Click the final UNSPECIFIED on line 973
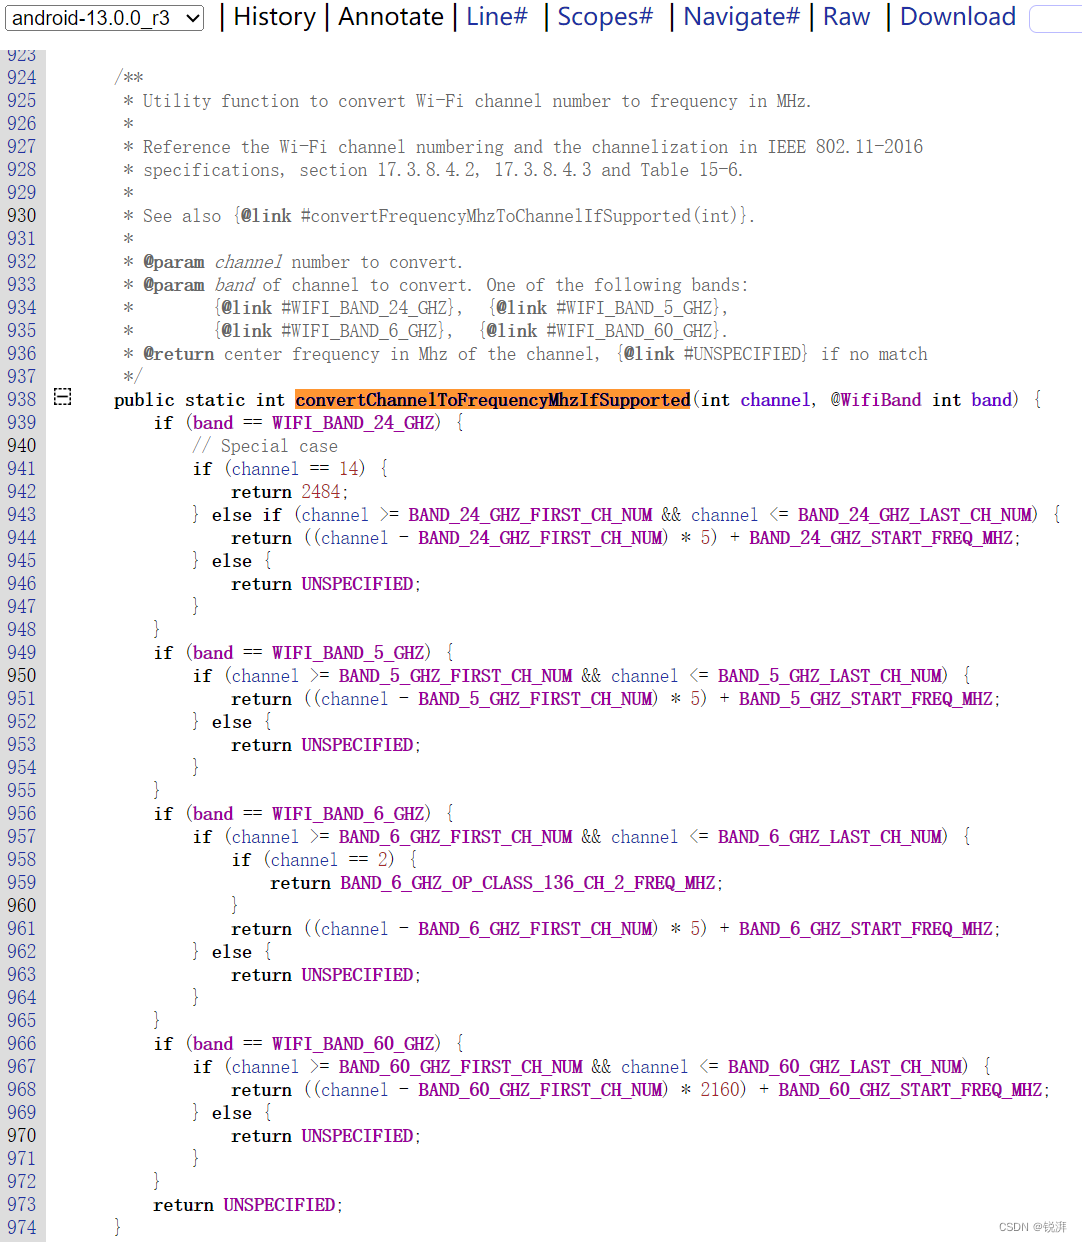 [x=279, y=1205]
